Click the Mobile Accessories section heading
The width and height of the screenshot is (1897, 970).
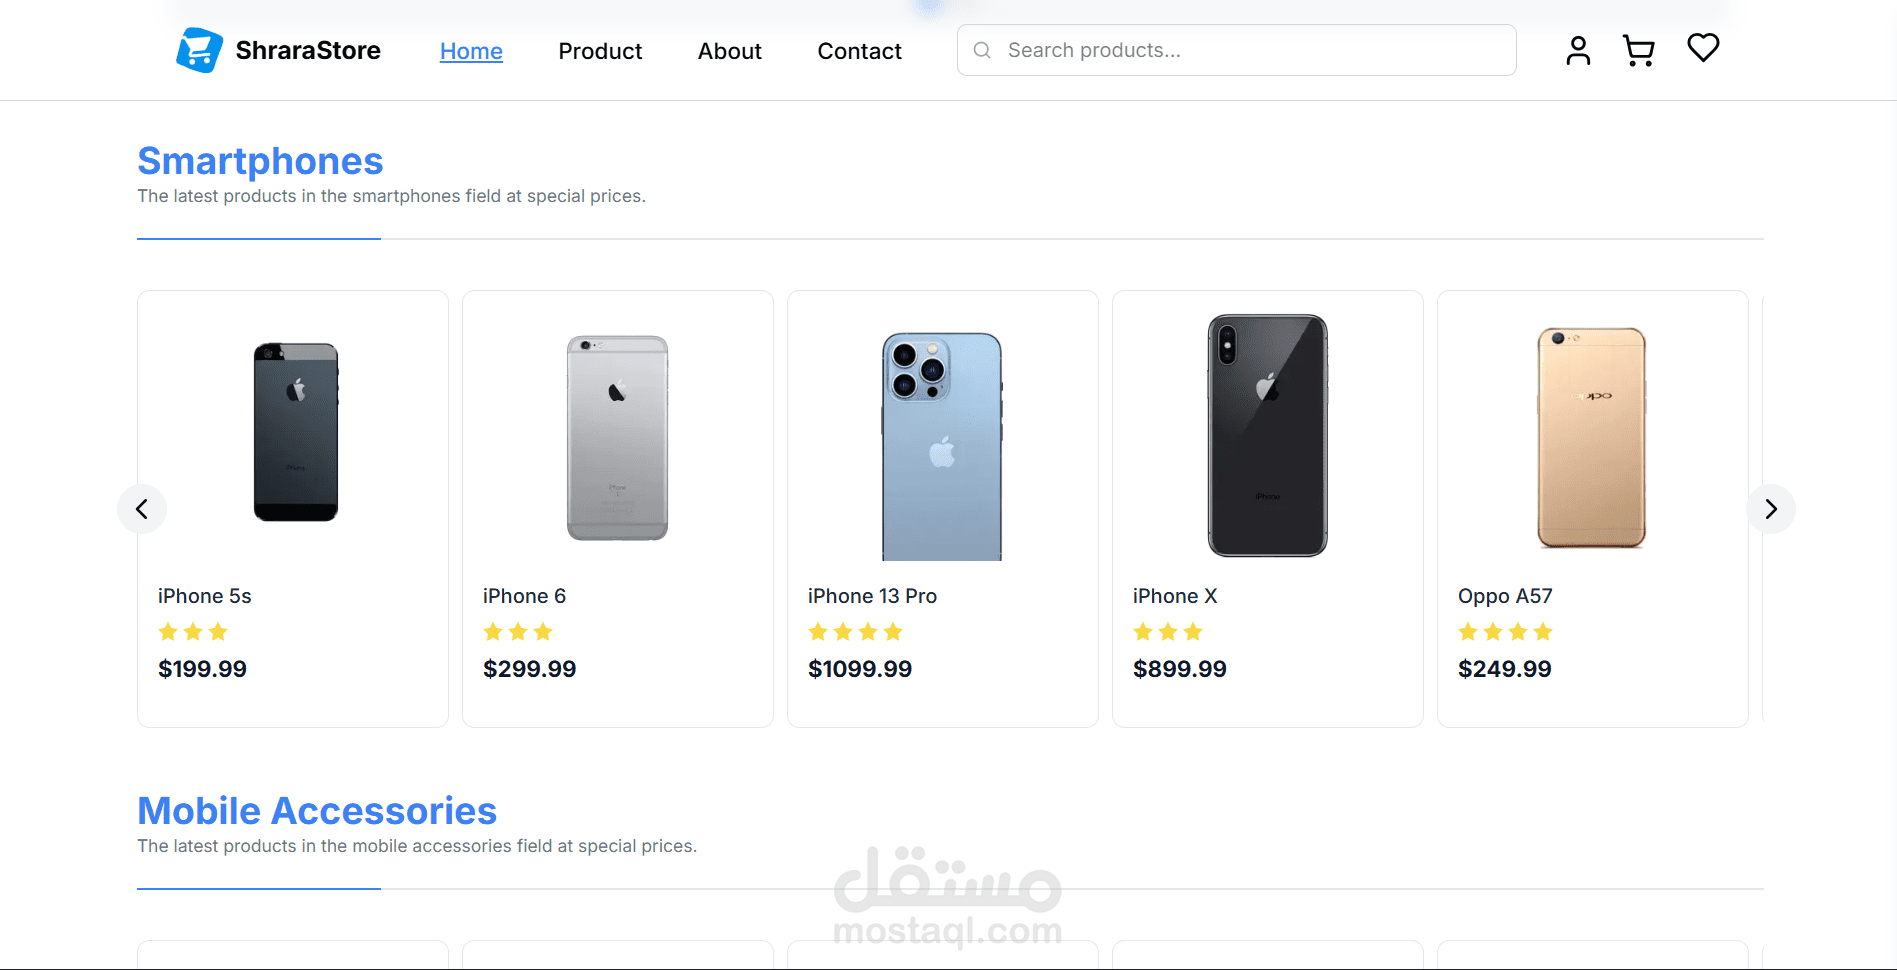tap(317, 811)
